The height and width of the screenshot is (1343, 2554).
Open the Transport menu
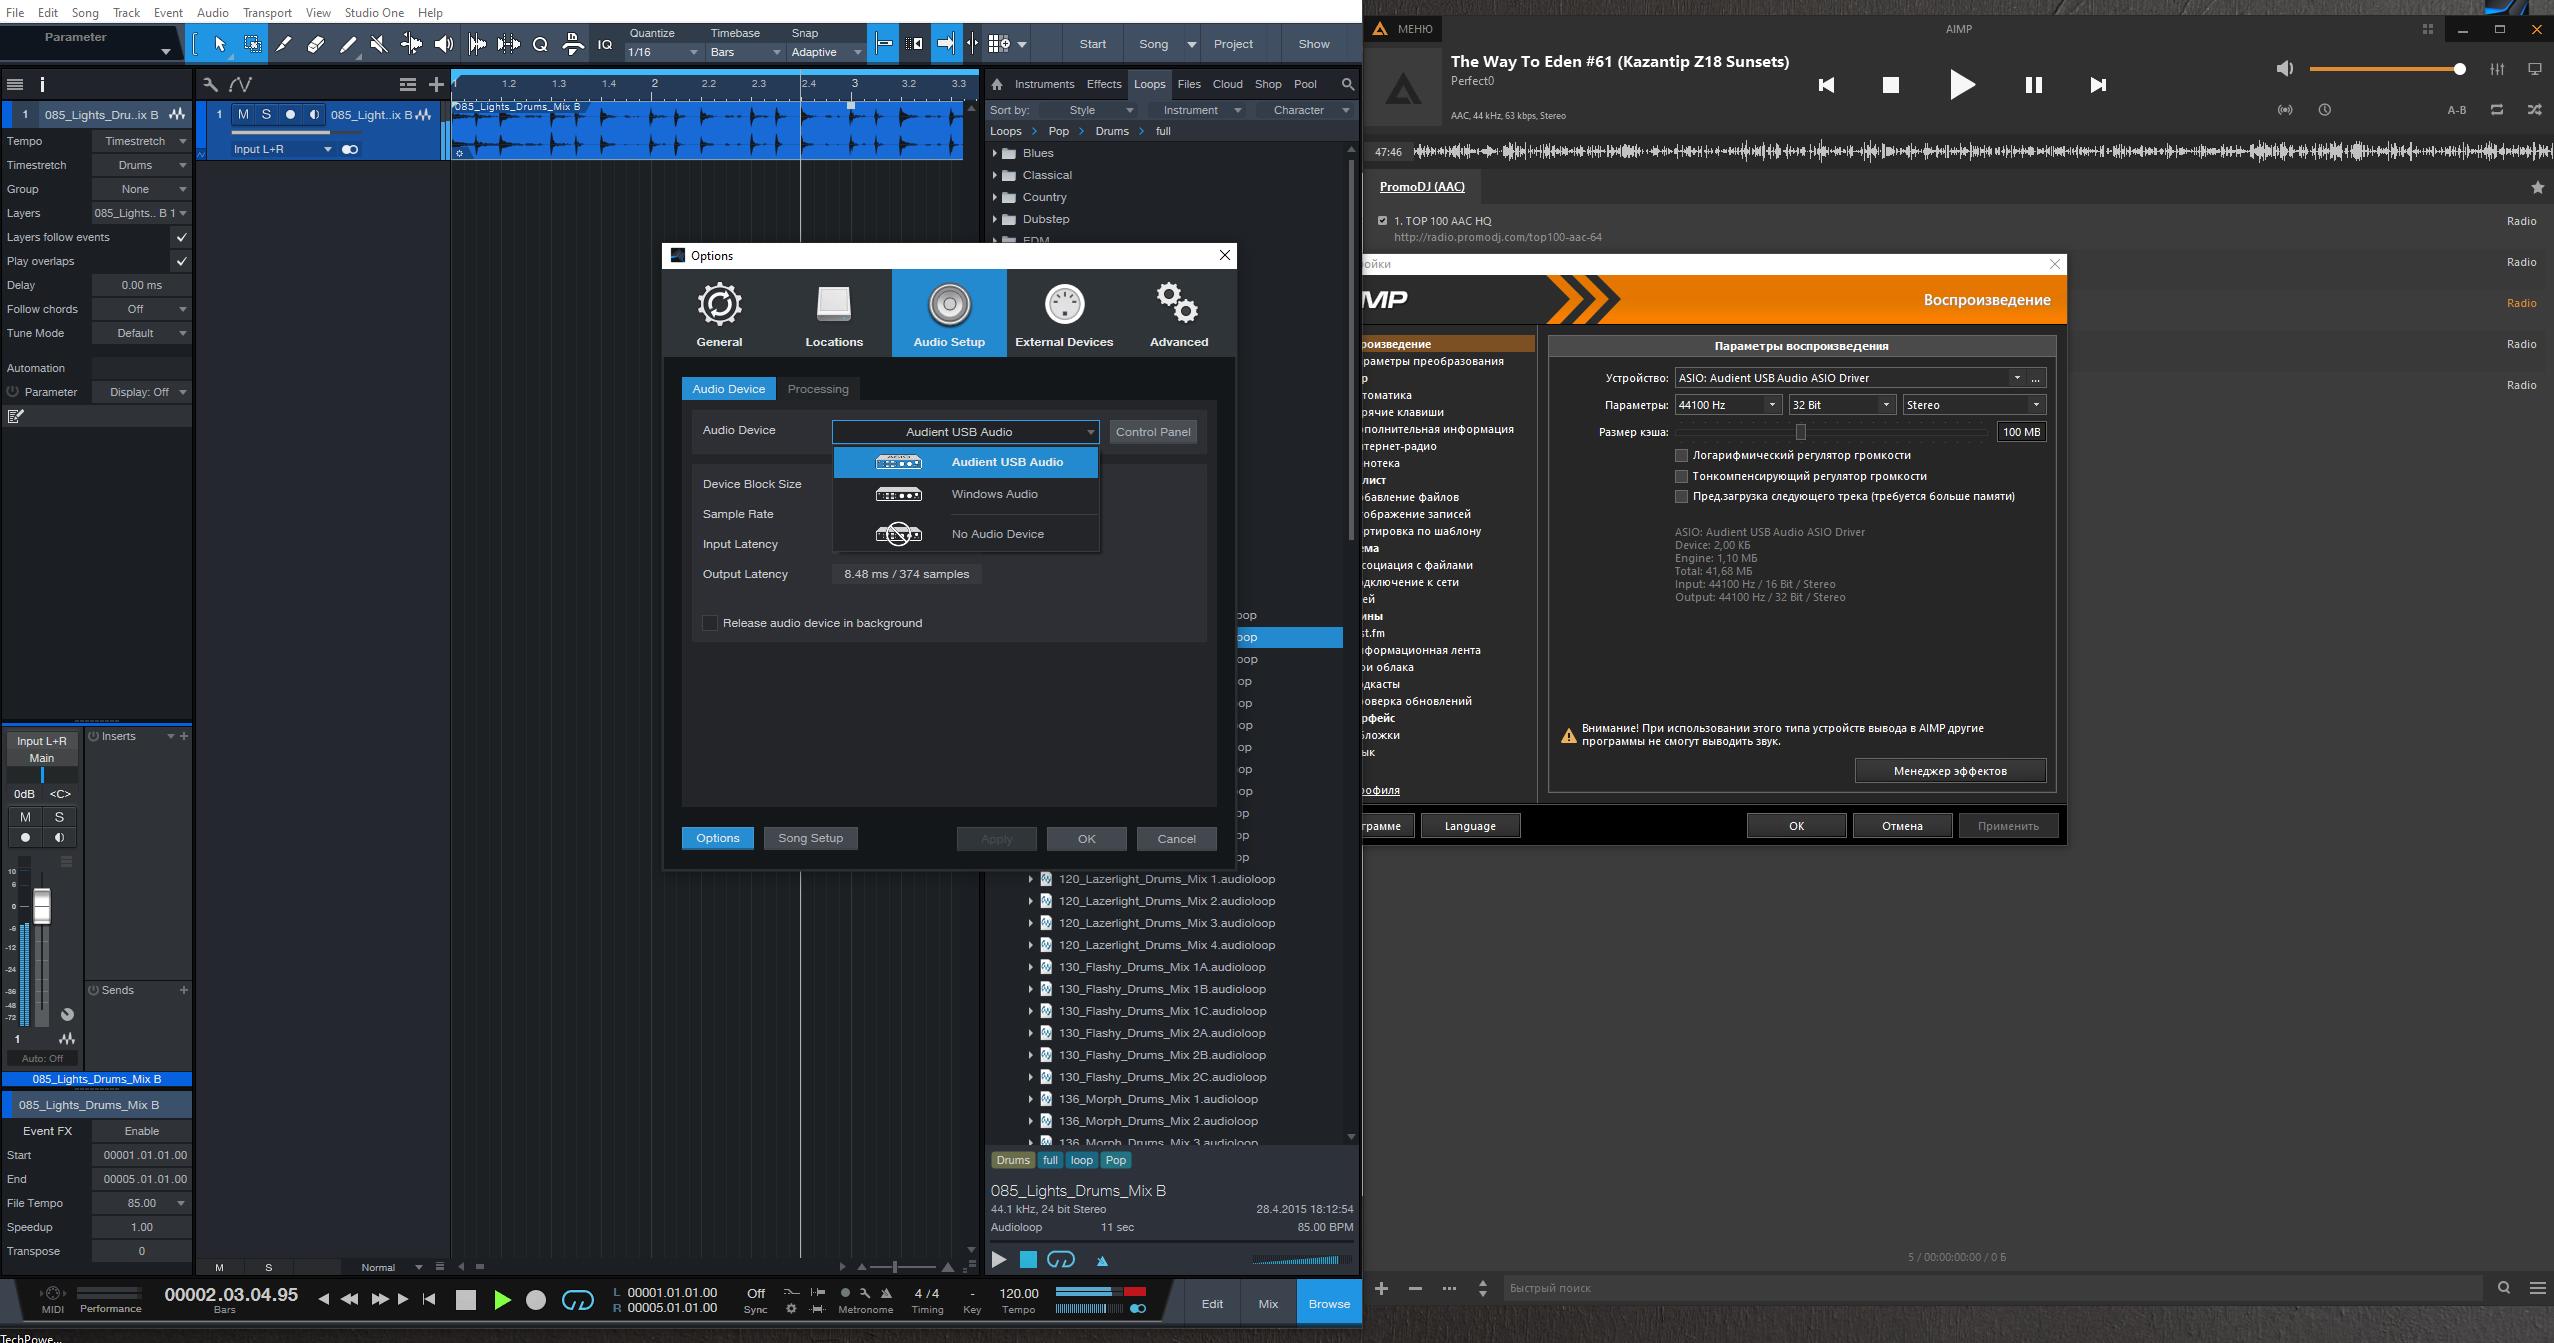(267, 13)
